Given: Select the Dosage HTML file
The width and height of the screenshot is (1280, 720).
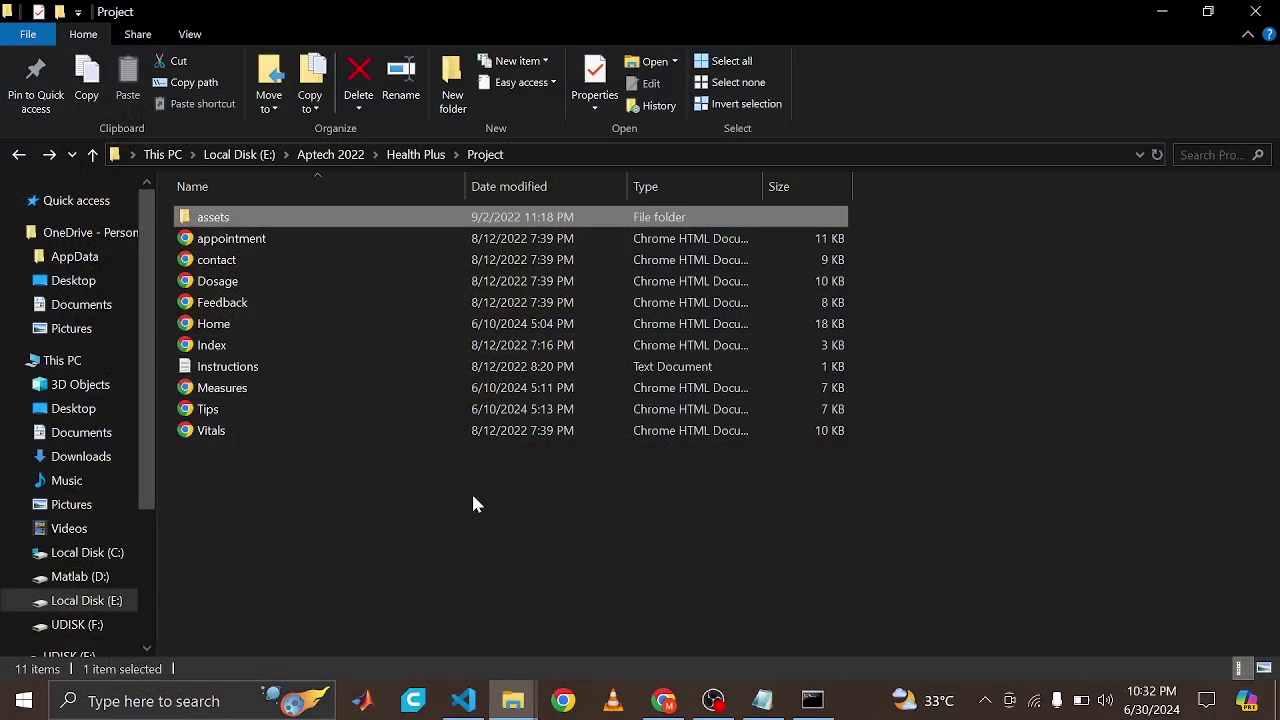Looking at the screenshot, I should (x=511, y=281).
